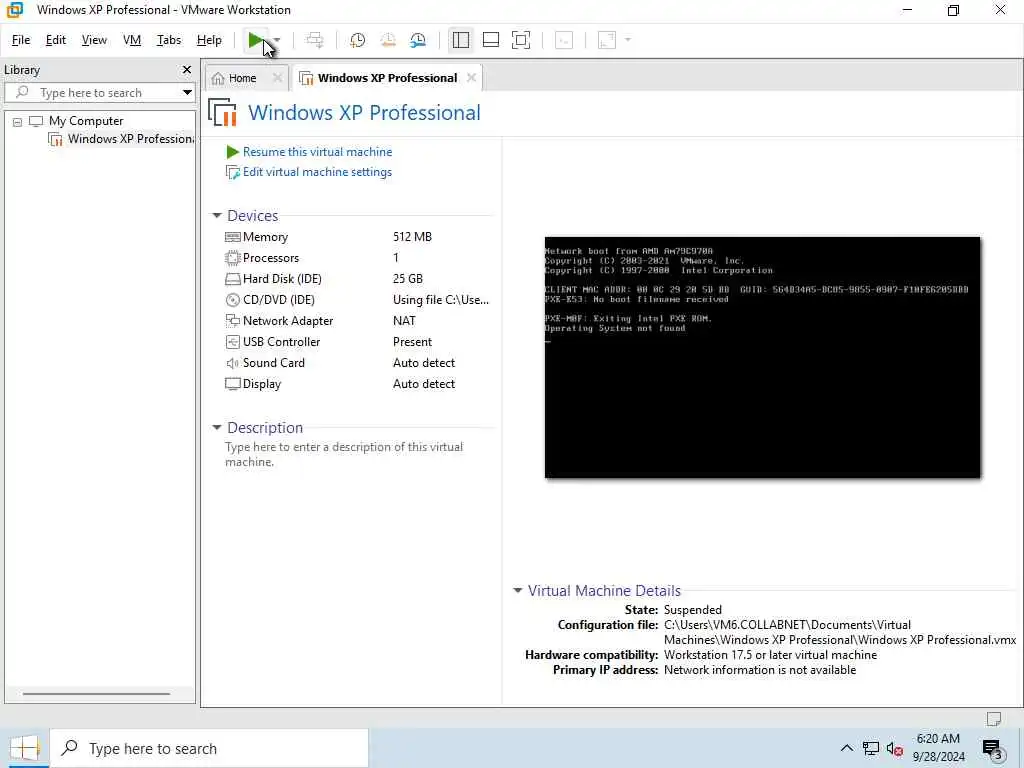
Task: Click the message log icon in status bar
Action: [x=994, y=719]
